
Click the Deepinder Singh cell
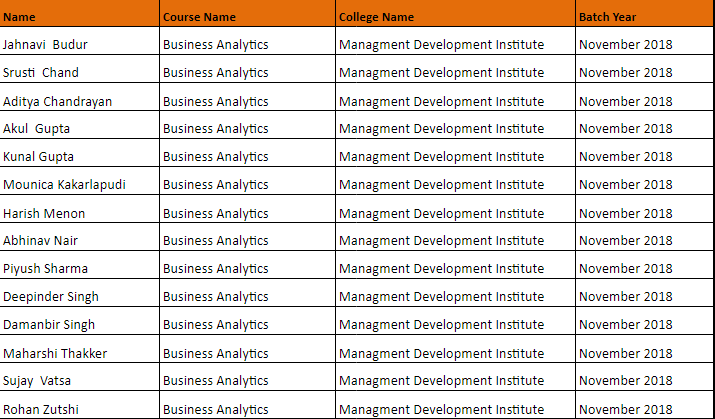pyautogui.click(x=51, y=296)
